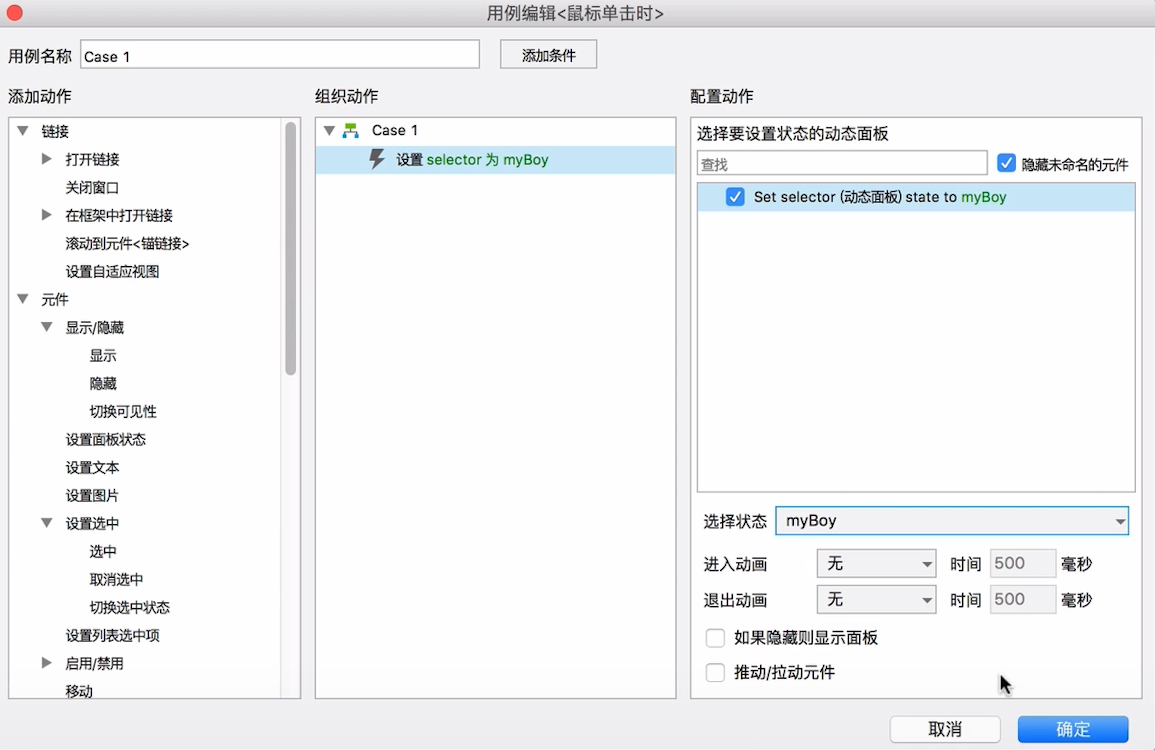The height and width of the screenshot is (750, 1155).
Task: Select 设置面板状态 action
Action: pyautogui.click(x=106, y=440)
